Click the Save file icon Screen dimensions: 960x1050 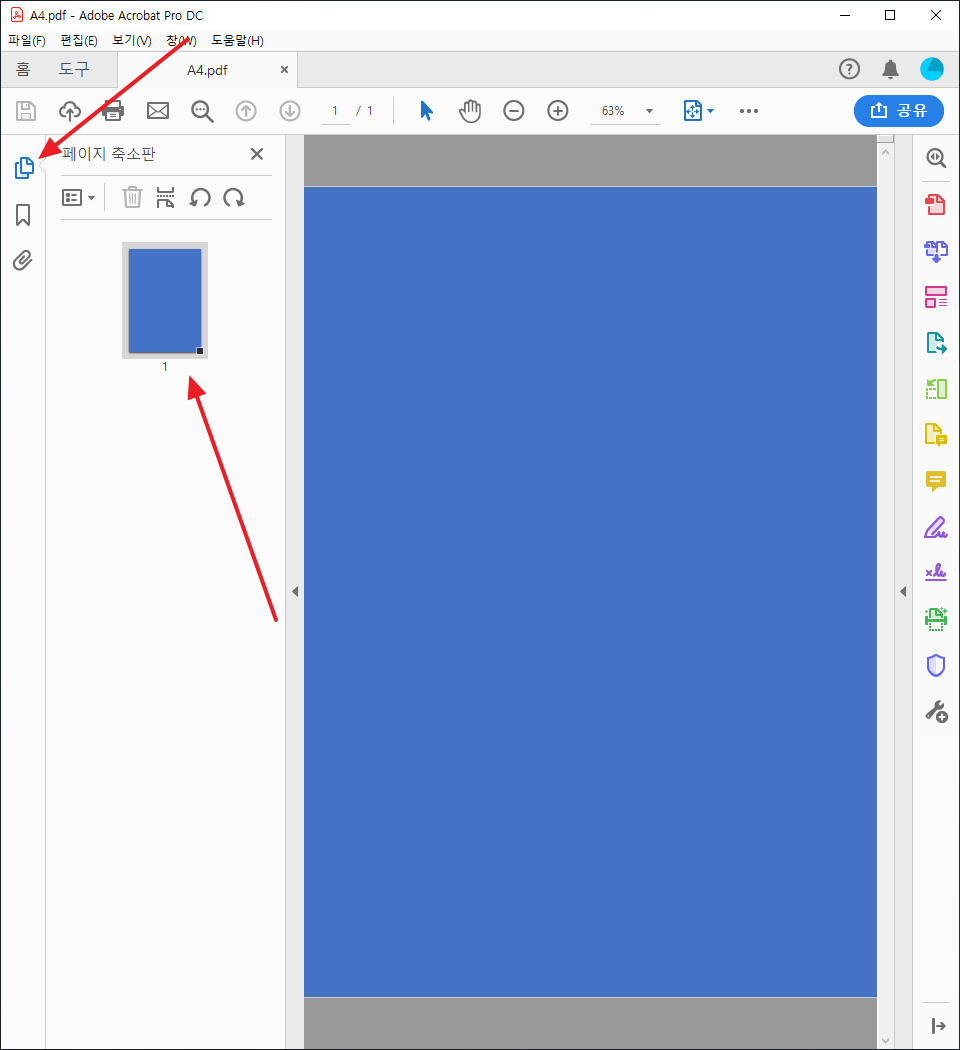pos(25,110)
